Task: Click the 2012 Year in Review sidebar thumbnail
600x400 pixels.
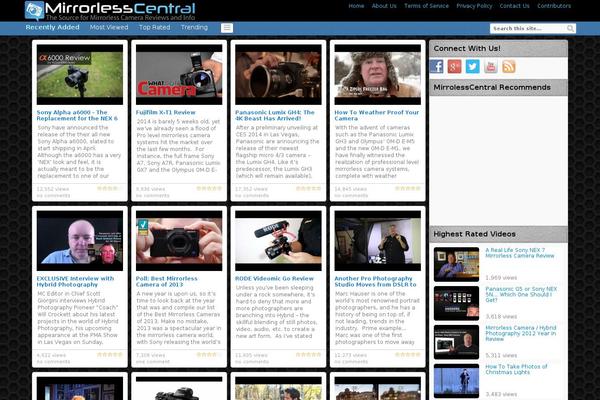Action: (x=456, y=342)
